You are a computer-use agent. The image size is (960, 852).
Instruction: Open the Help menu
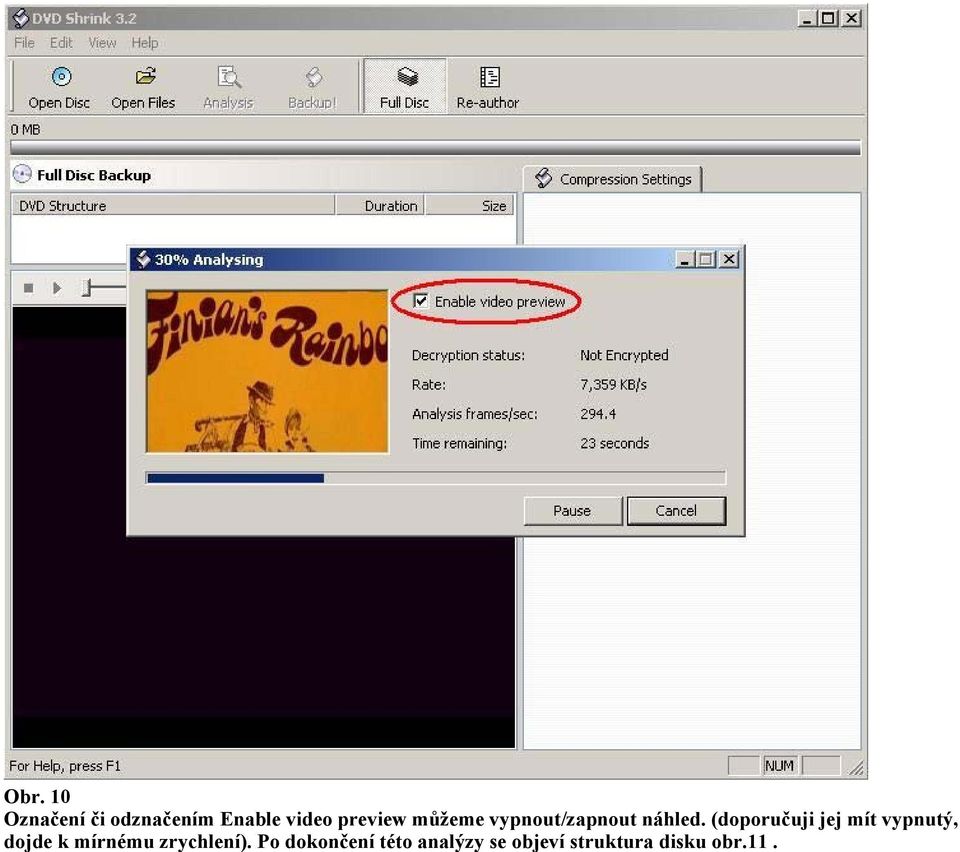click(144, 43)
